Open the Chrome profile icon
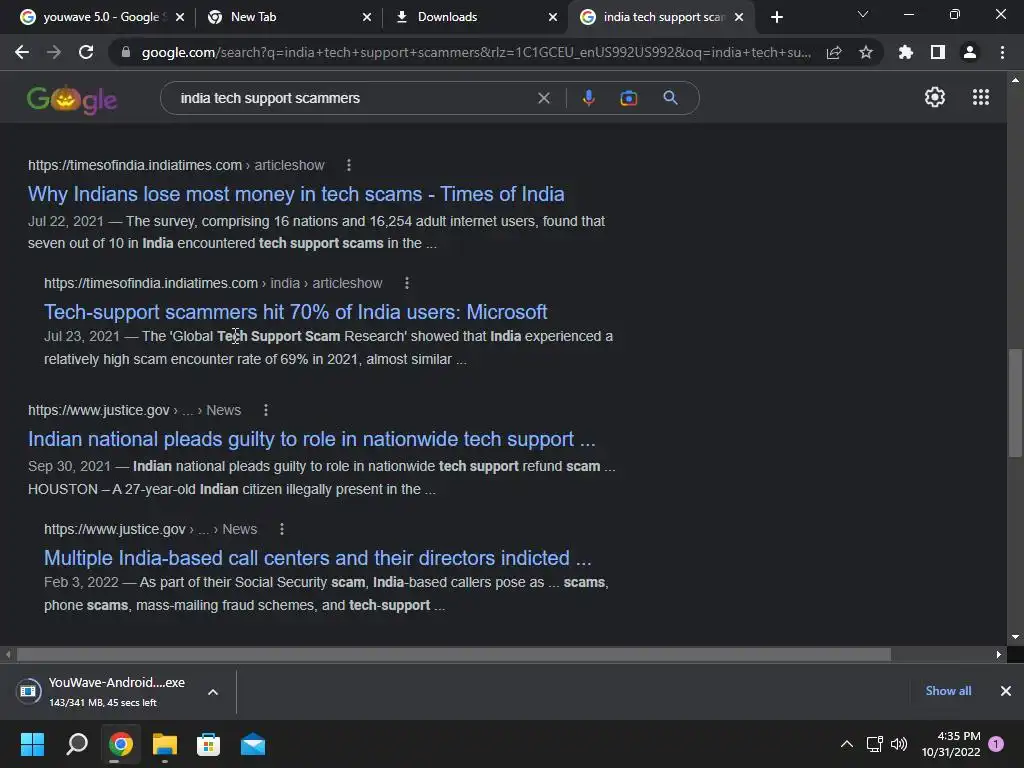The height and width of the screenshot is (768, 1024). coord(970,52)
